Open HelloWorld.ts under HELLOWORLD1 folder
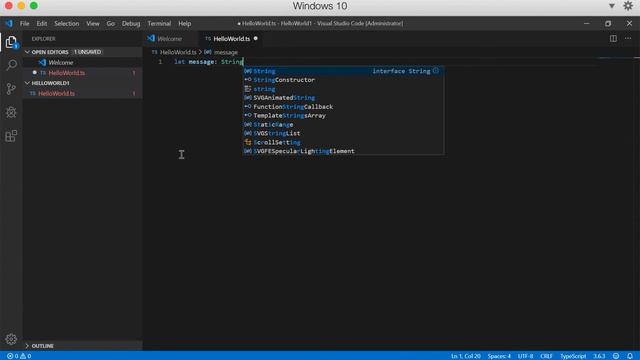This screenshot has height=360, width=640. click(x=82, y=93)
